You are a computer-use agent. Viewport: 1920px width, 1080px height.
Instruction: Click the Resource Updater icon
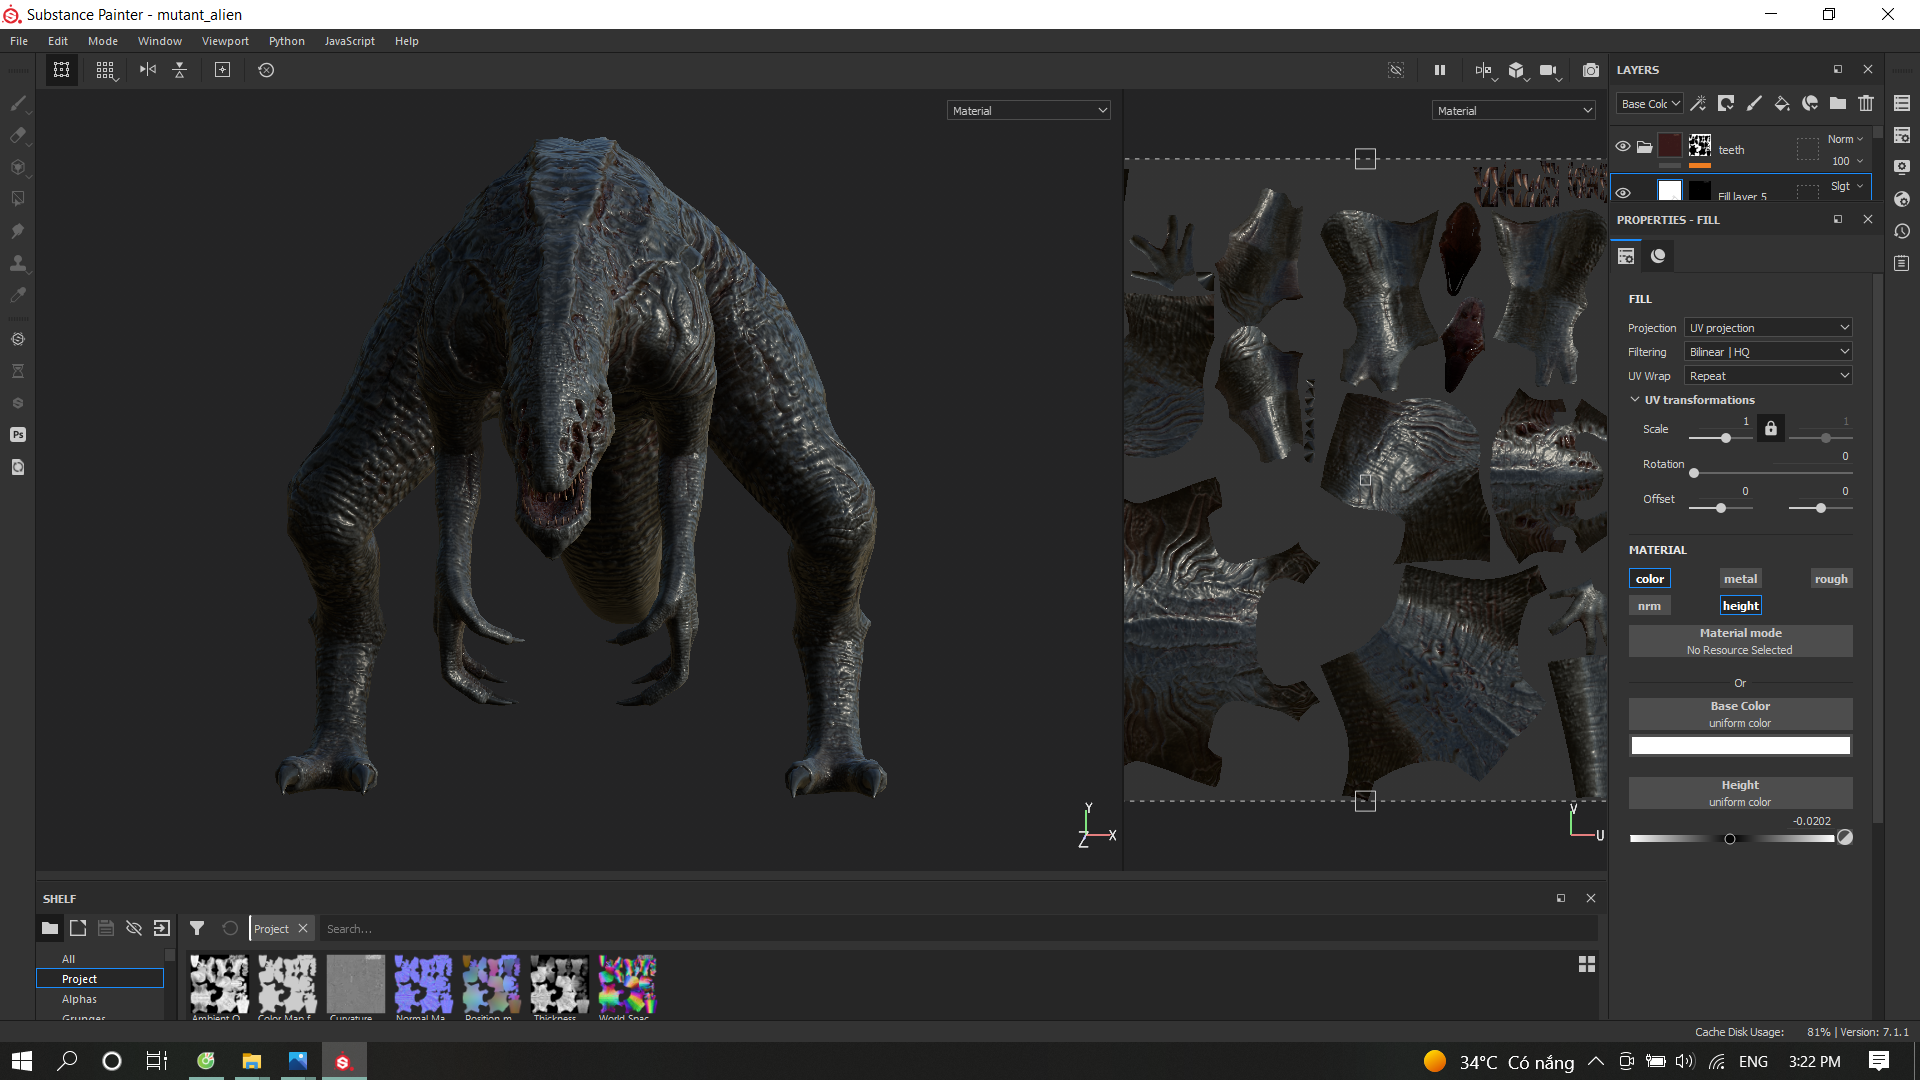[18, 467]
